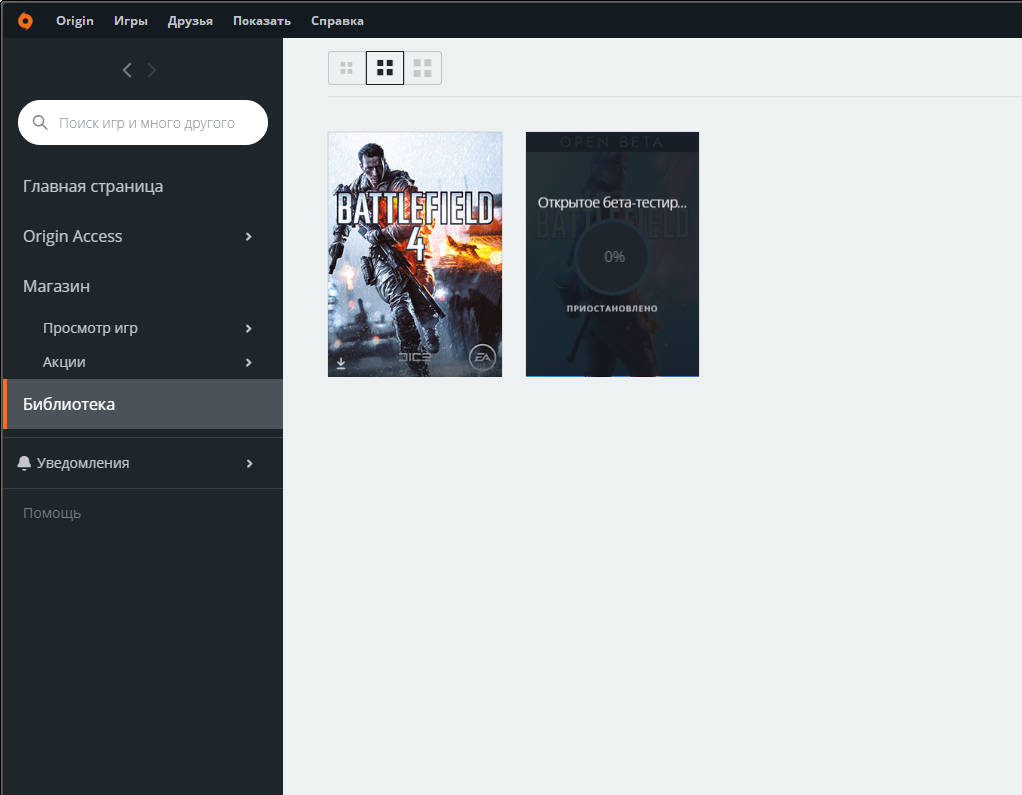Open the Показать menu
The image size is (1022, 795).
pos(262,21)
